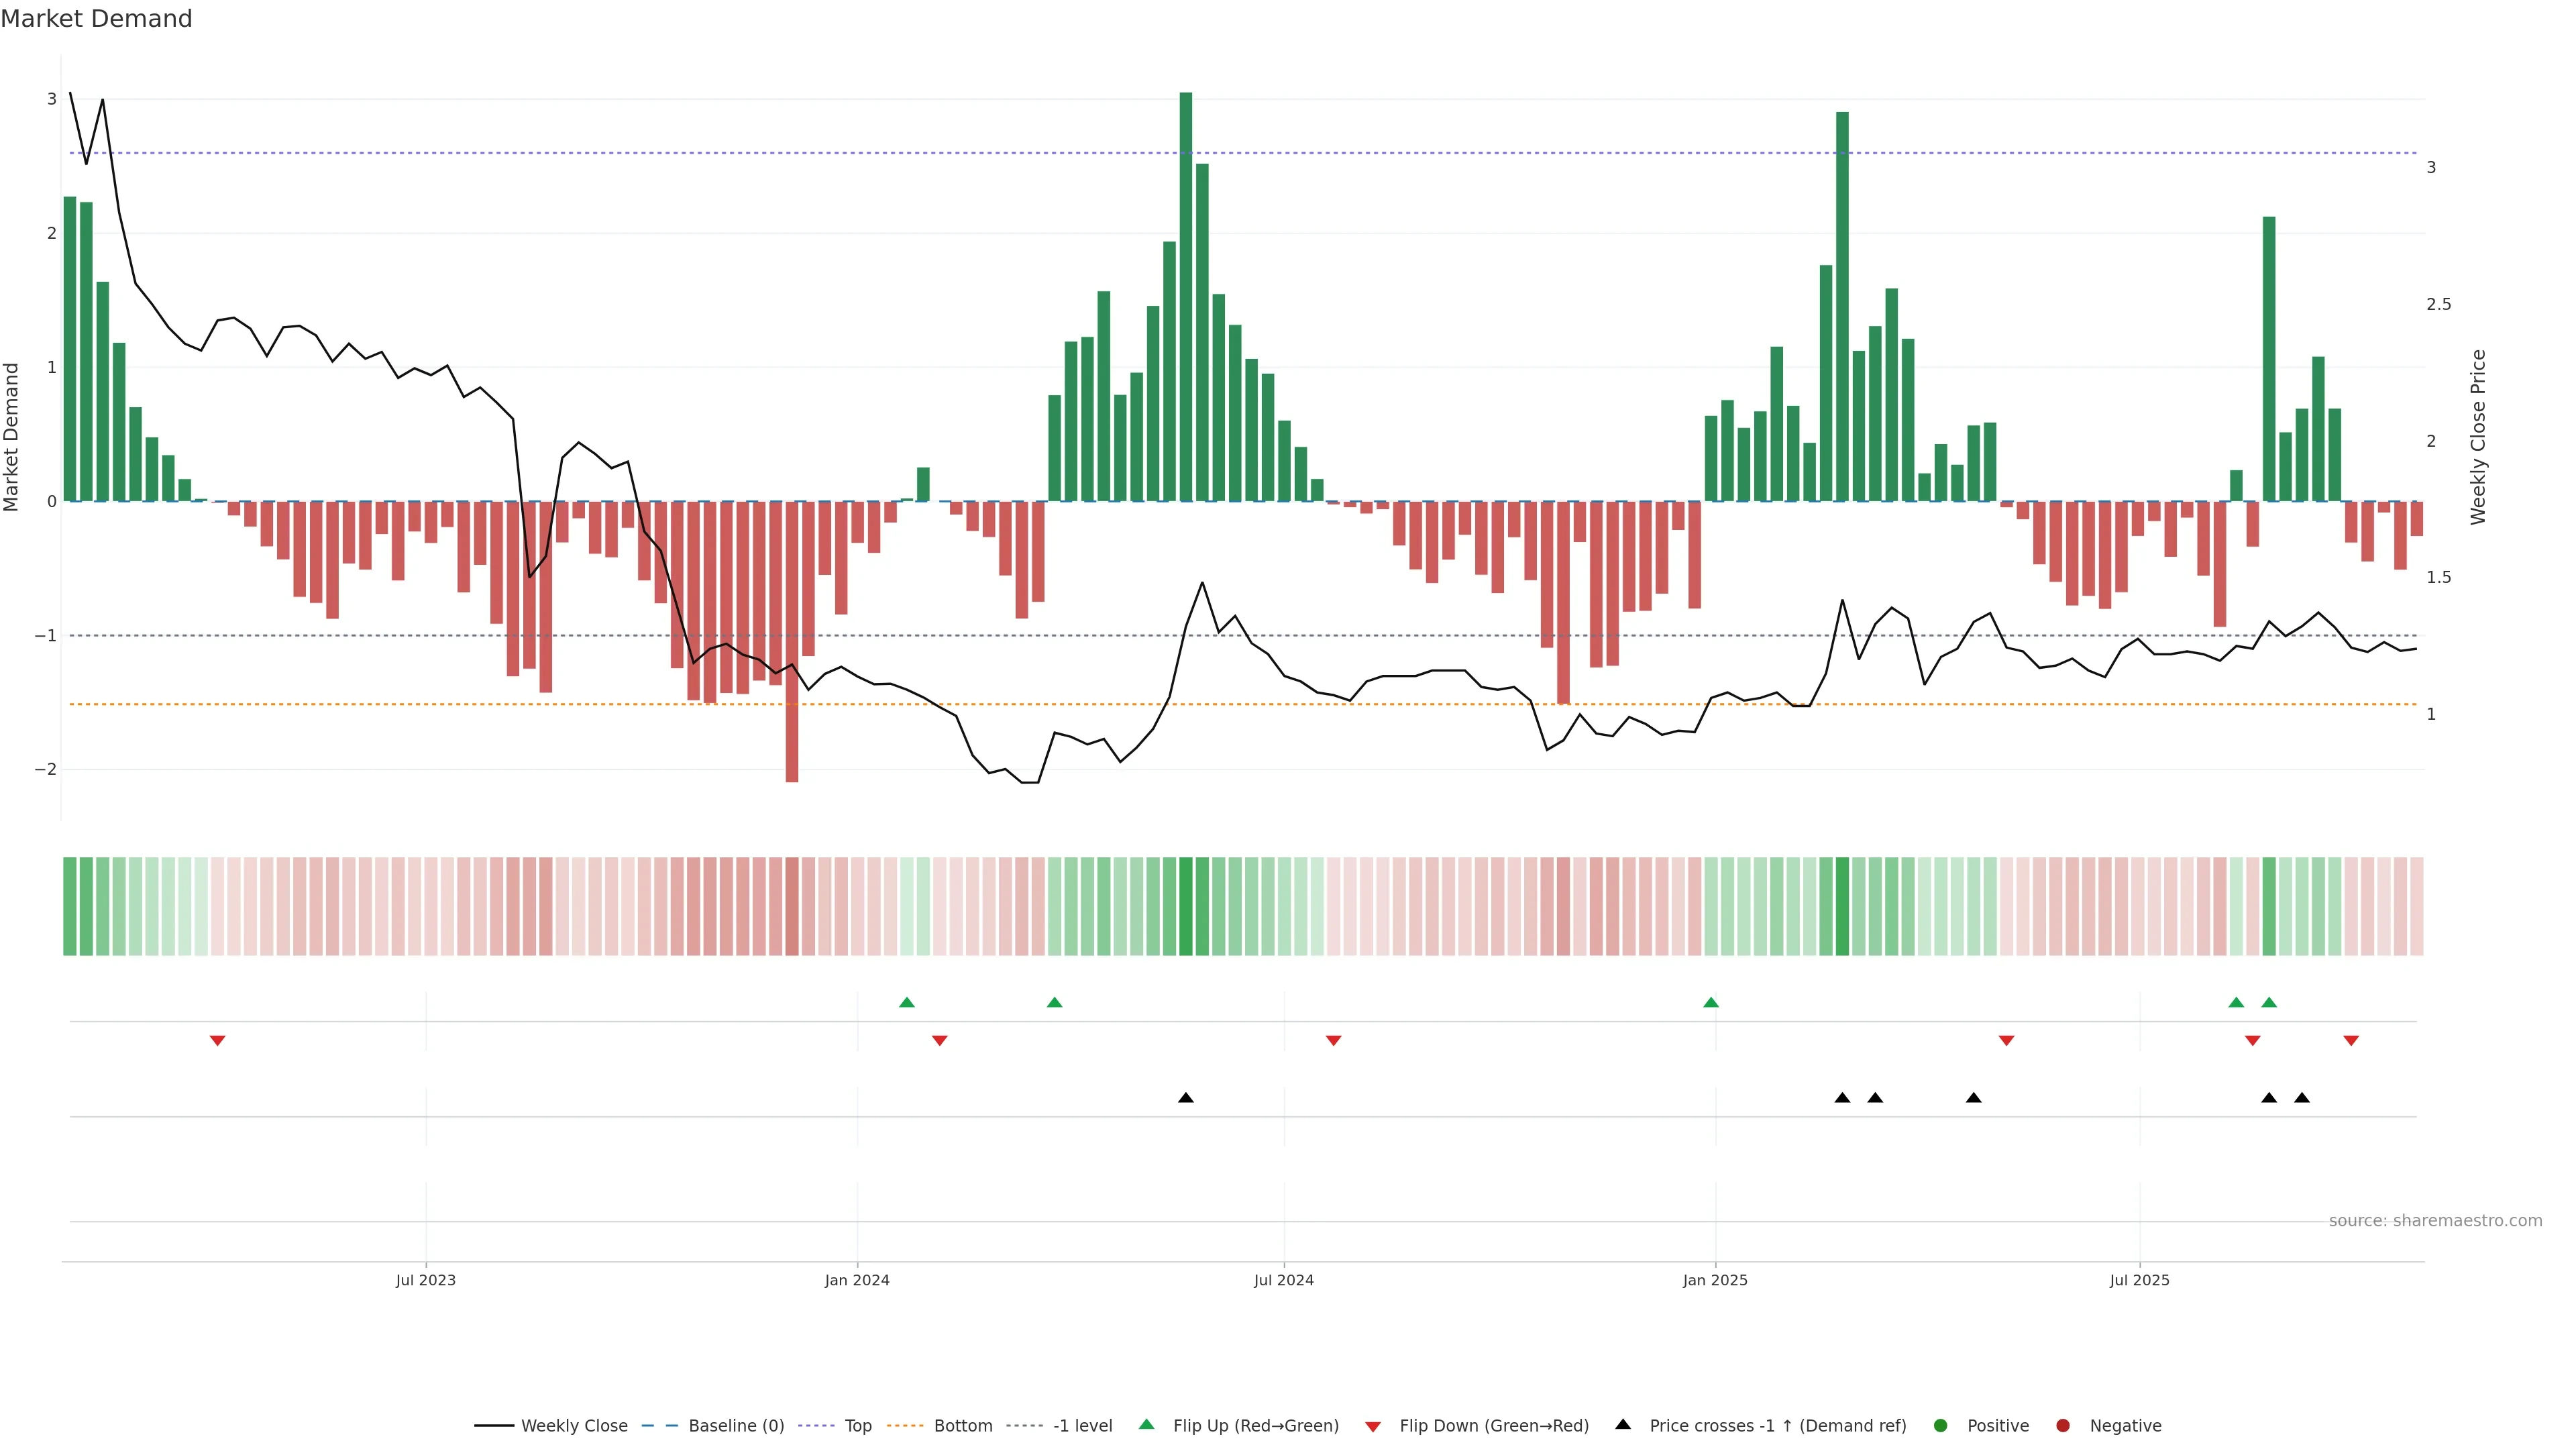The width and height of the screenshot is (2576, 1449).
Task: Click black triangle marker before Jul 2024
Action: pos(1186,1098)
